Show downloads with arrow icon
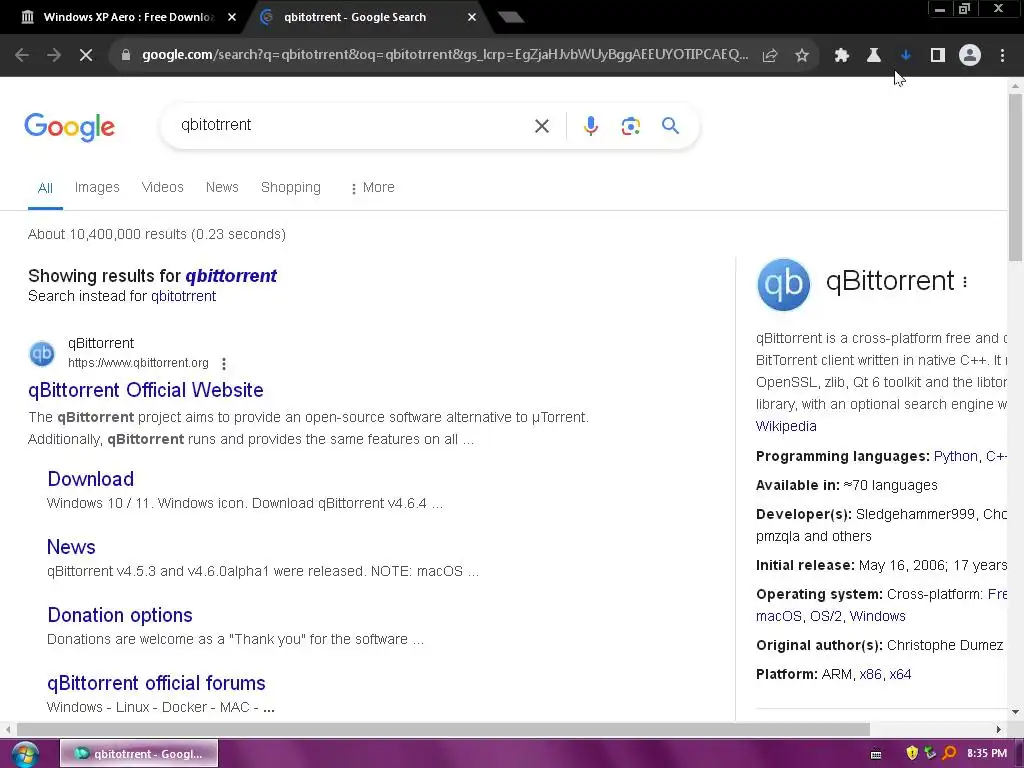 click(906, 56)
